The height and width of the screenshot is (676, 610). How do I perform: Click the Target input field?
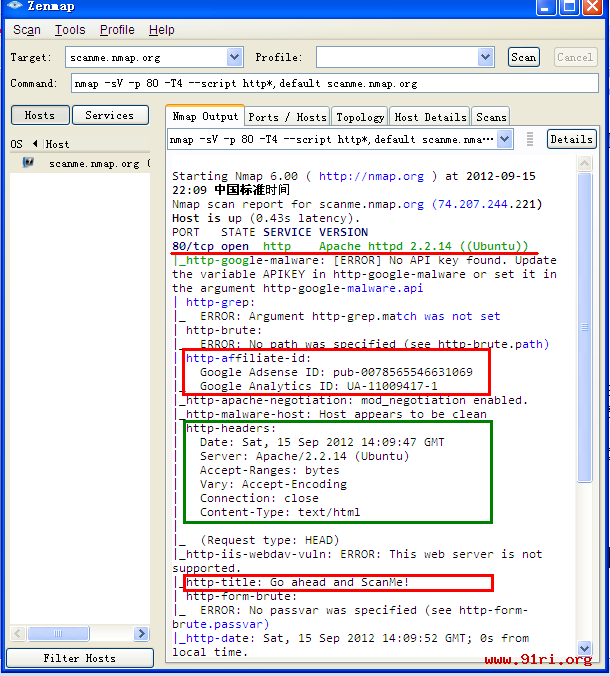point(147,57)
